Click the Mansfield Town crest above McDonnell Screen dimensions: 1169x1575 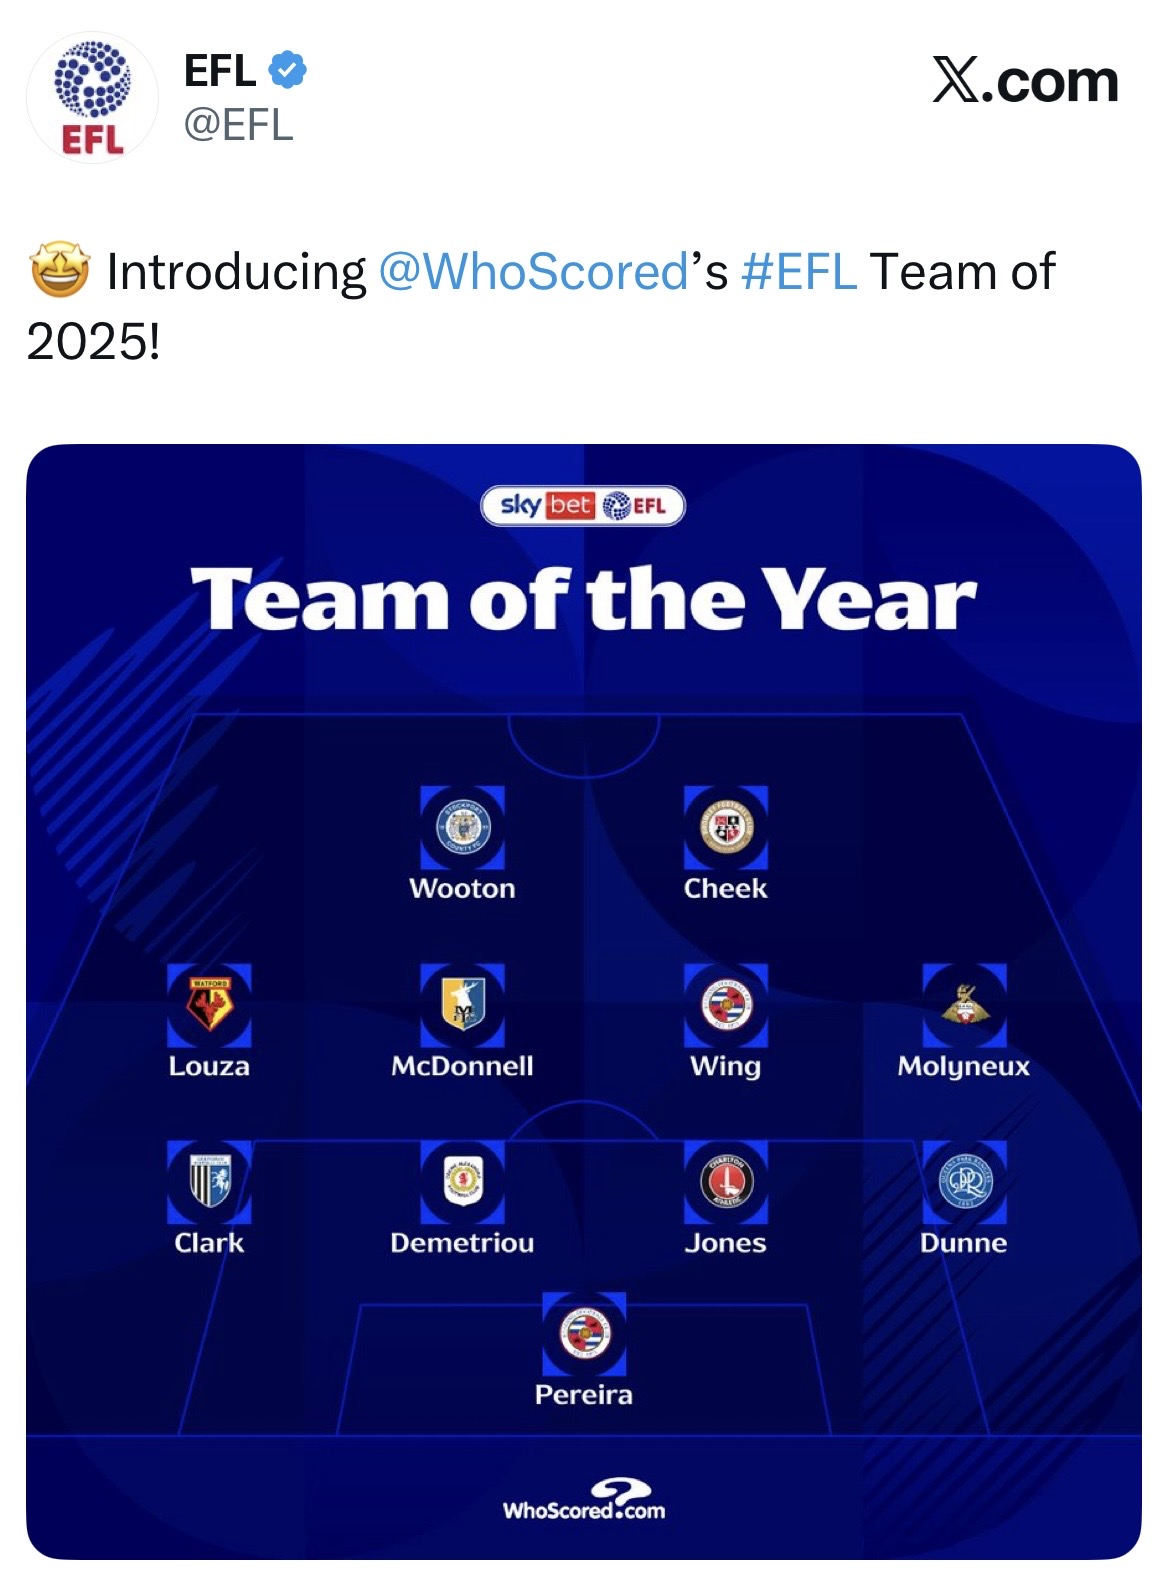click(x=462, y=1005)
